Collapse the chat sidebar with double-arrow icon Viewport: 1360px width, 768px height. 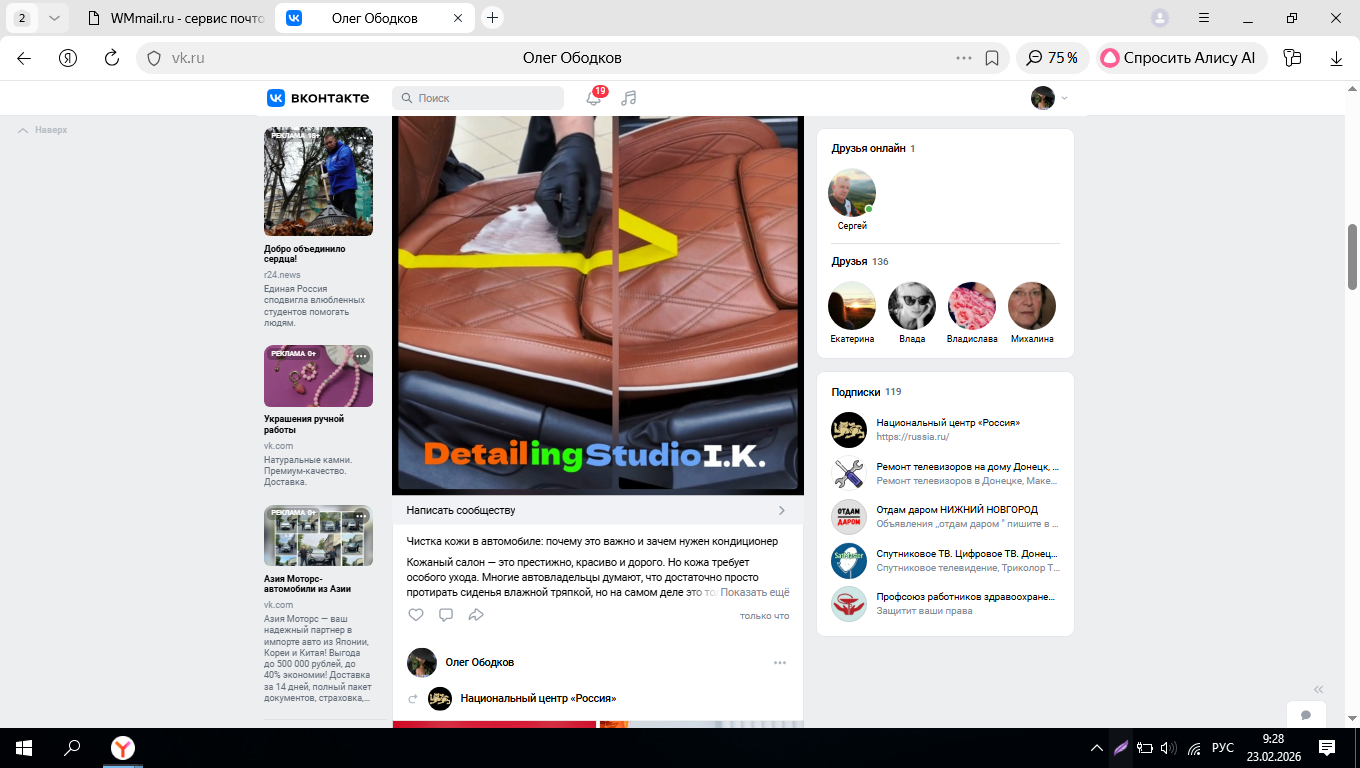1318,689
